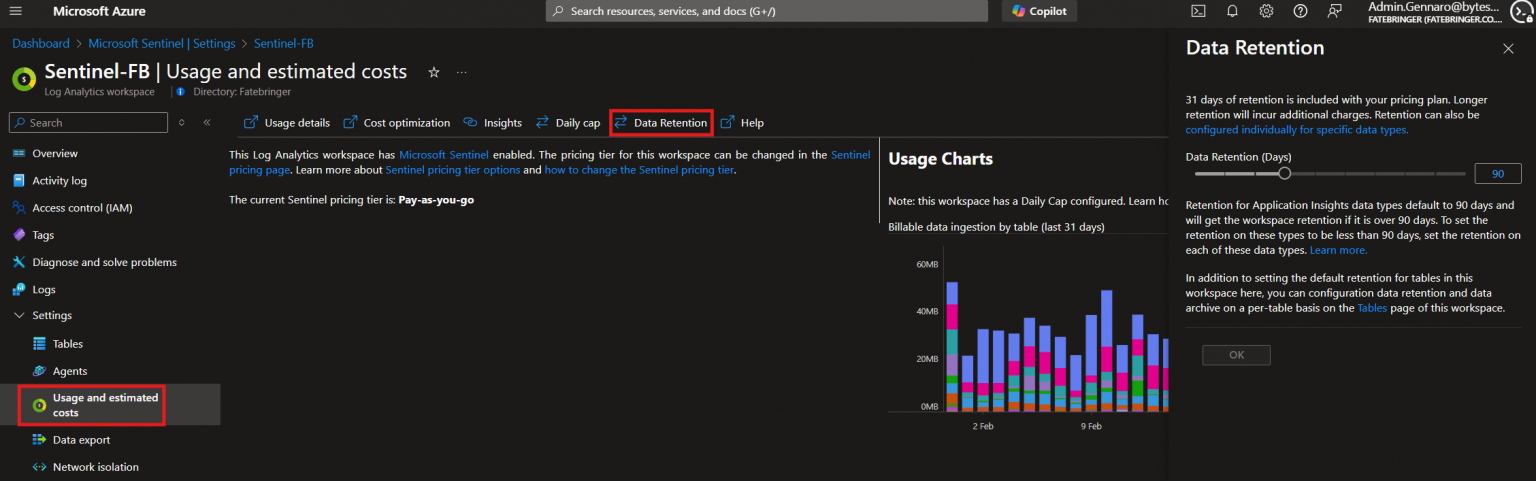The height and width of the screenshot is (481, 1536).
Task: Open the Tables item in the sidebar
Action: pyautogui.click(x=68, y=344)
